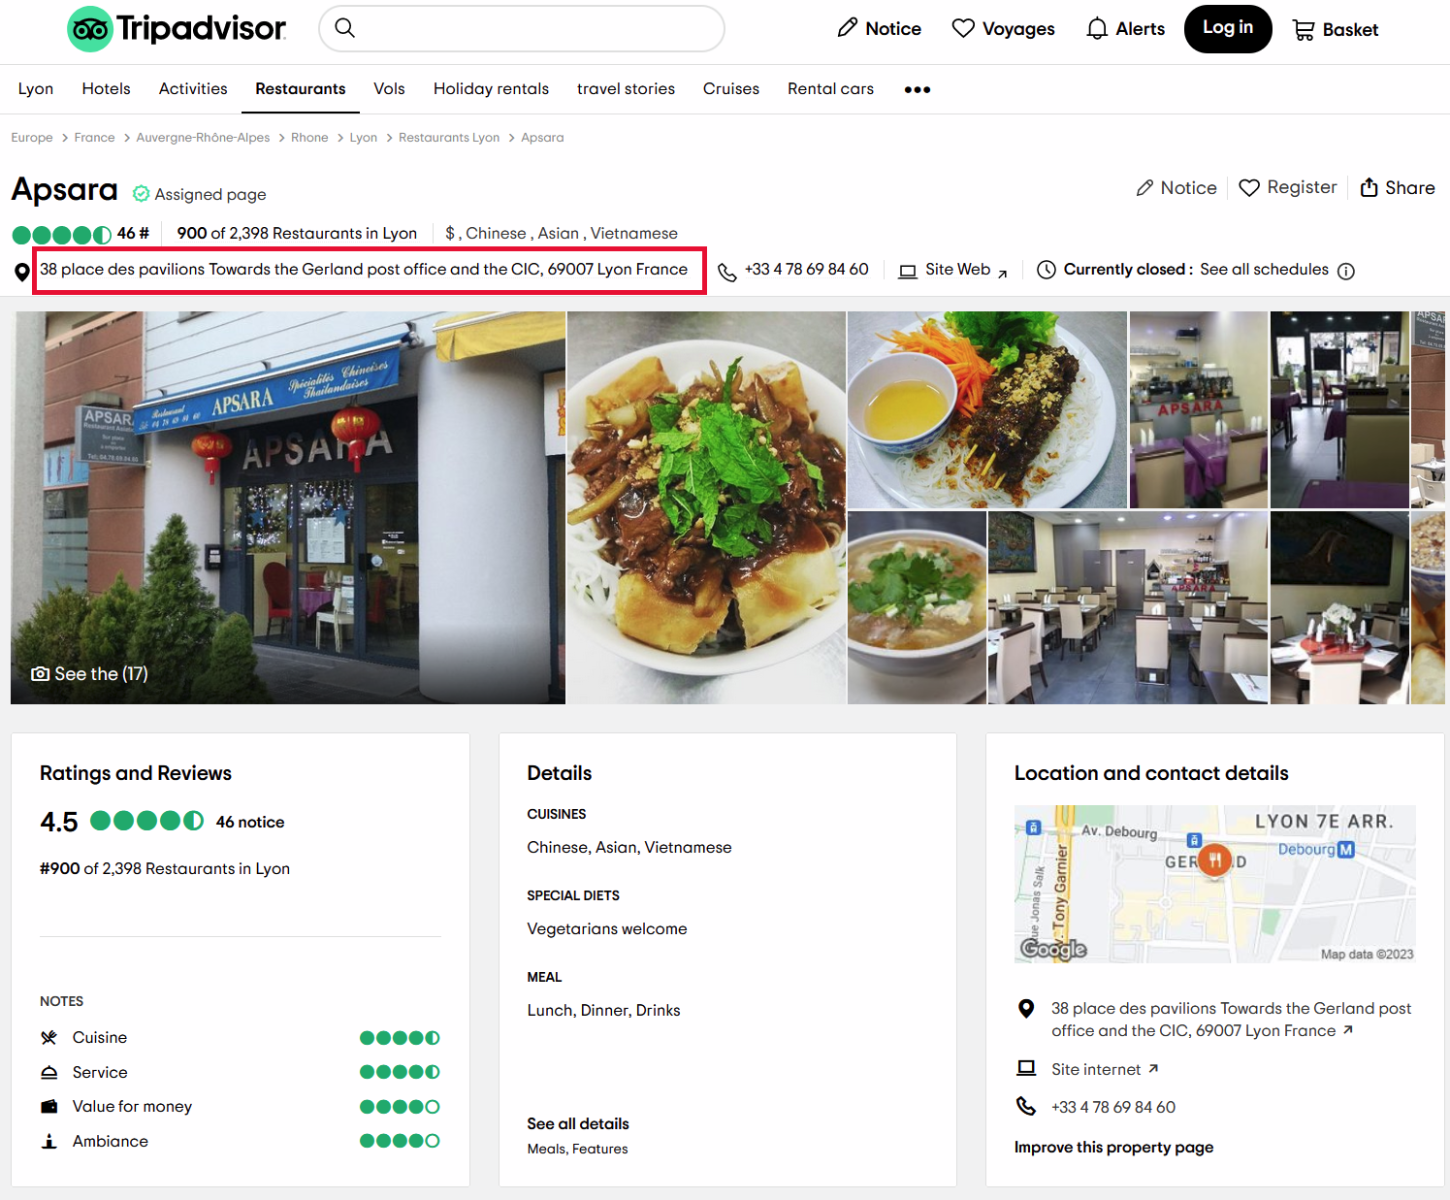This screenshot has height=1200, width=1450.
Task: Click the Notice pencil icon beside Register
Action: 1145,188
